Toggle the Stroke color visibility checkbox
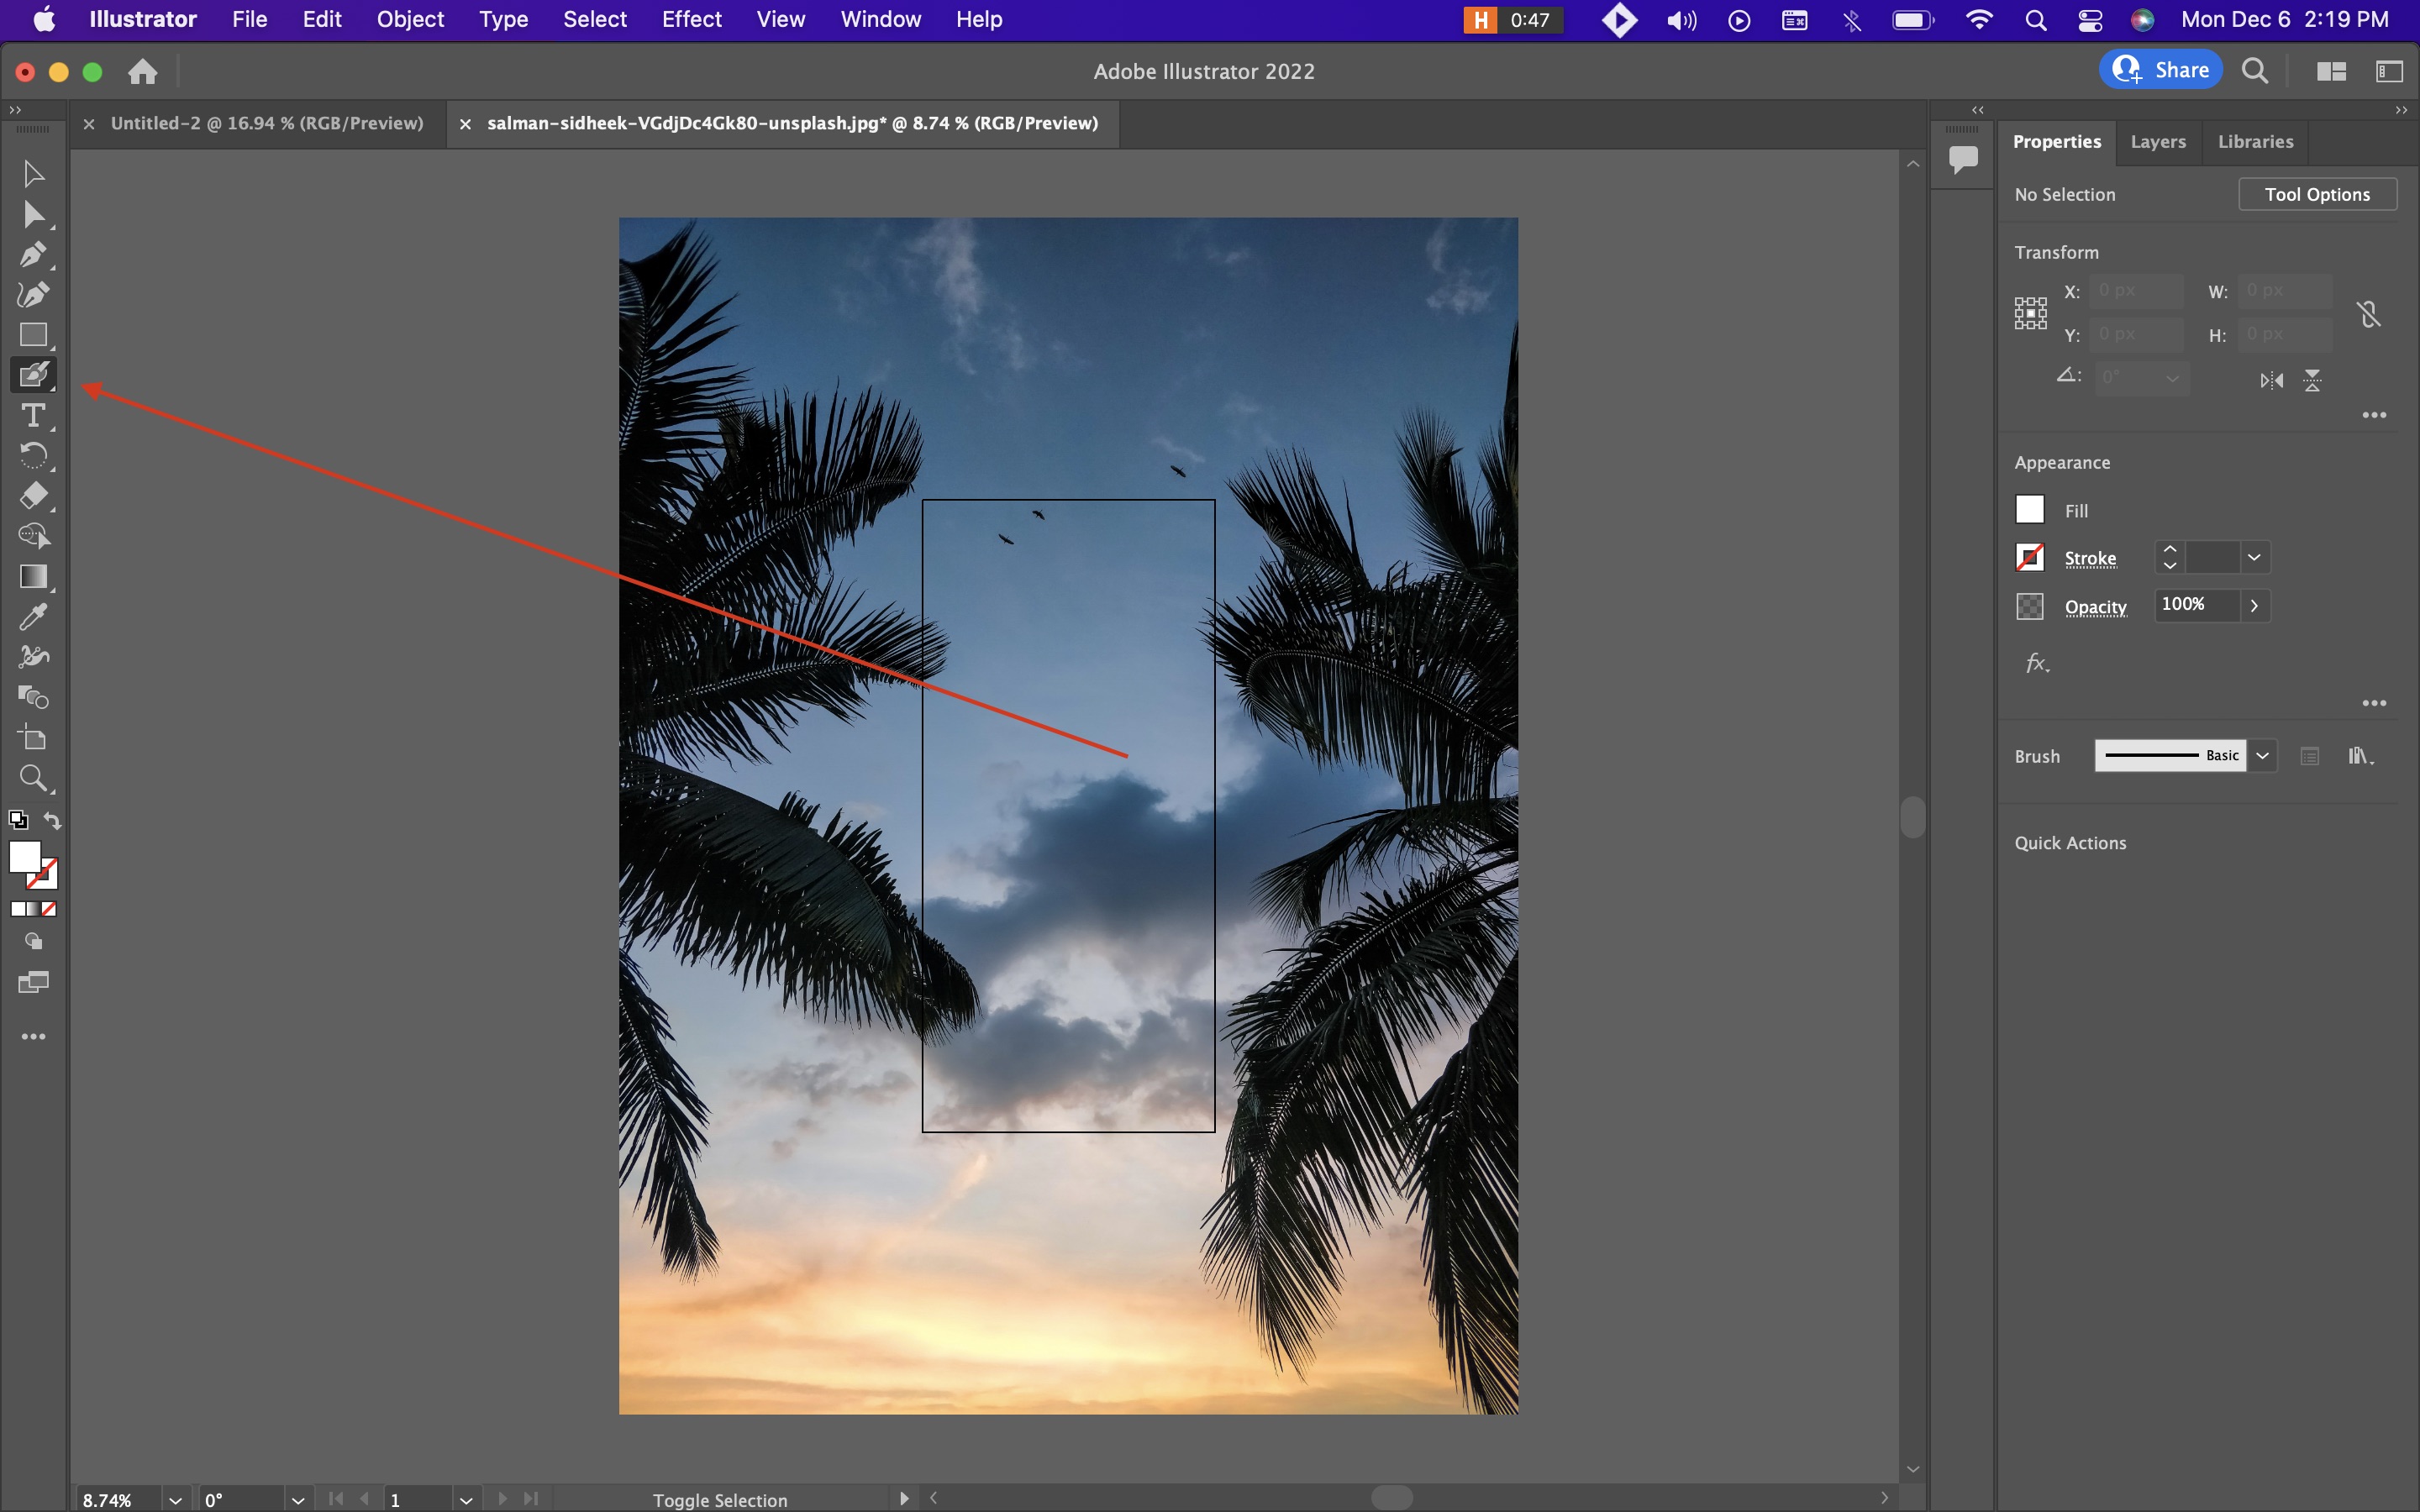This screenshot has width=2420, height=1512. [2030, 556]
